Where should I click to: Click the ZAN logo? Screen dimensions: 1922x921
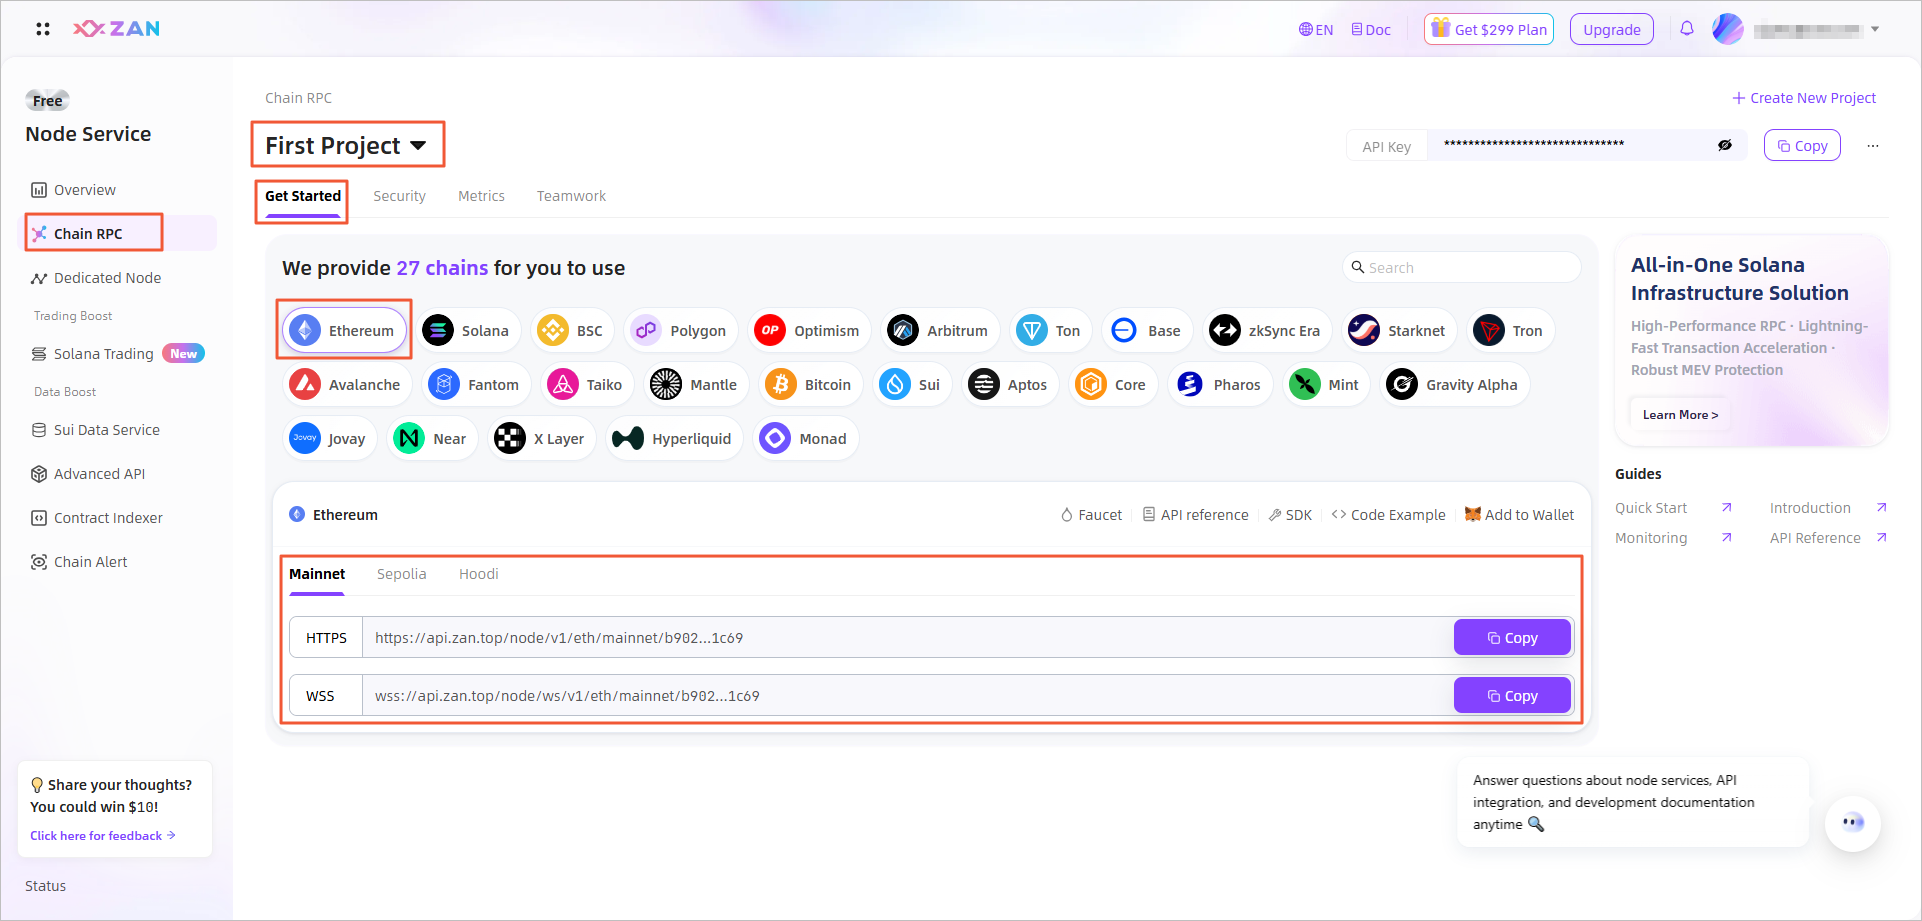[117, 29]
